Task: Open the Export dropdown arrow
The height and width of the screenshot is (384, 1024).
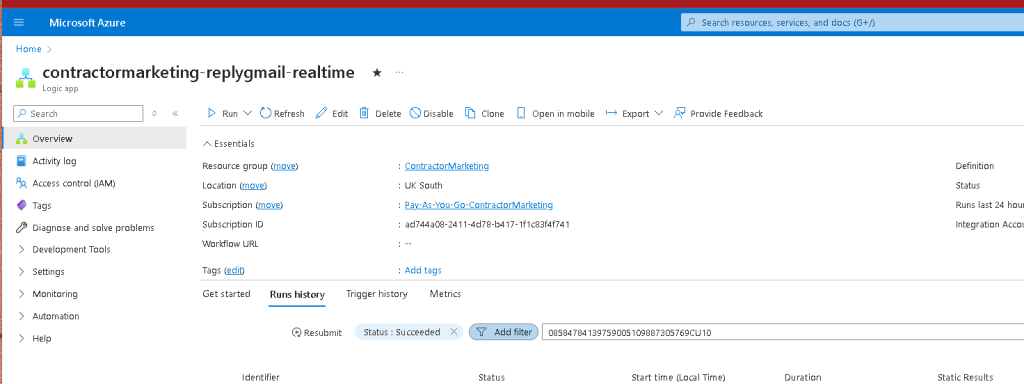Action: 658,113
